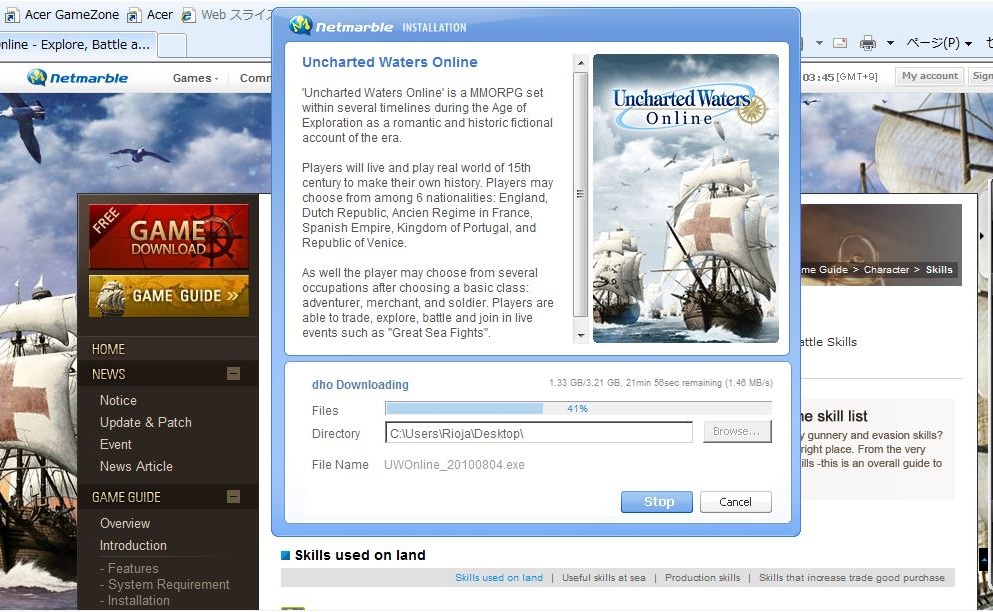993x612 pixels.
Task: Click the Uncharted Waters Online heading
Action: 389,62
